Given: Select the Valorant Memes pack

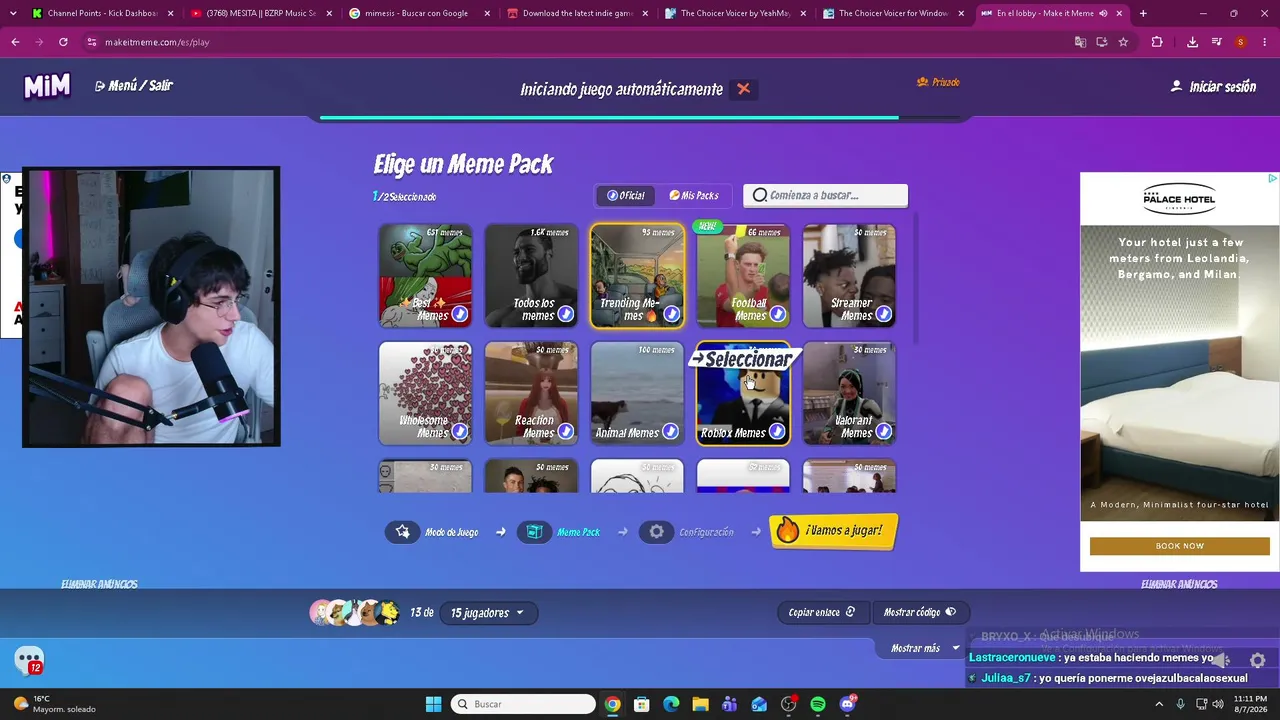Looking at the screenshot, I should (x=849, y=393).
